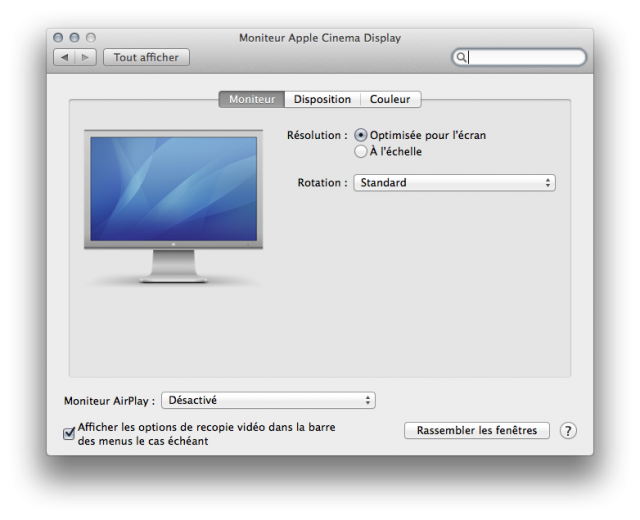Open the Moniteur AirPlay Désactivé dropdown
This screenshot has height=520, width=640.
coord(268,400)
